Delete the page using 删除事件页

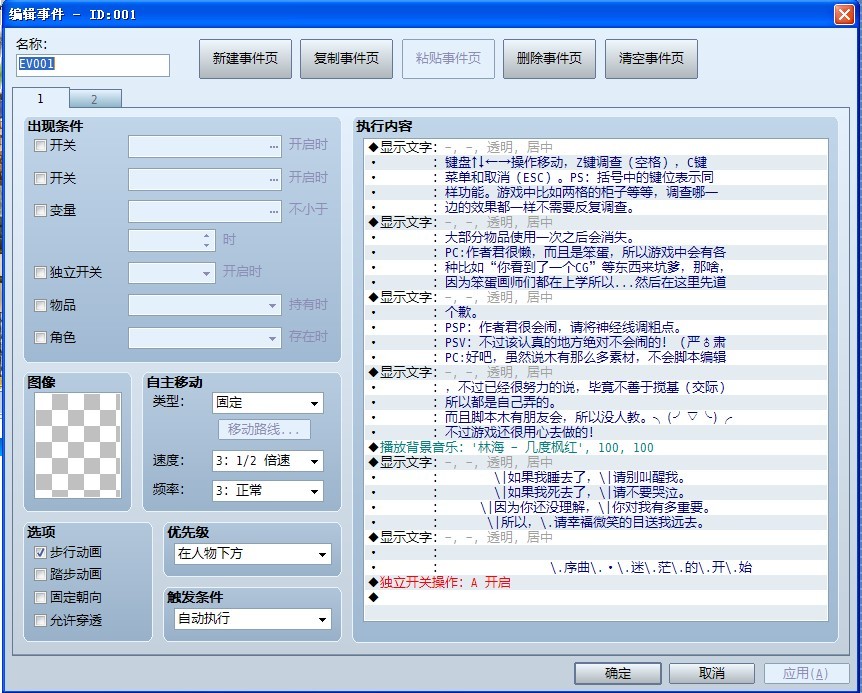(549, 59)
